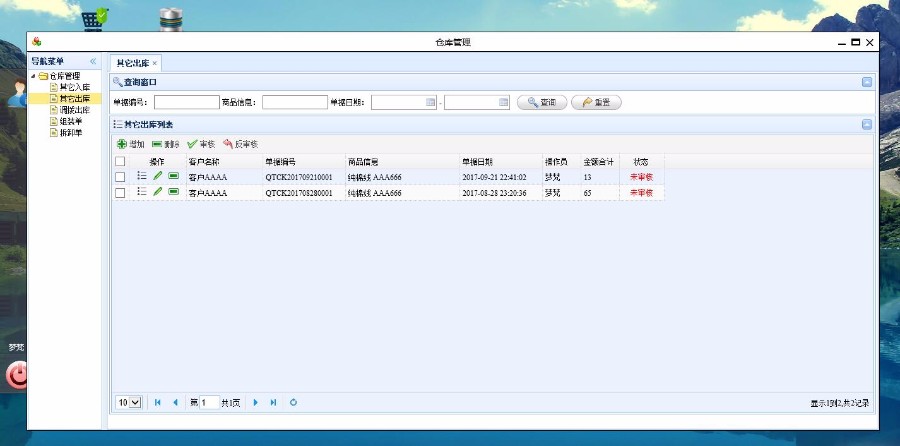Focus the 商品信息 input field
This screenshot has height=446, width=900.
295,102
